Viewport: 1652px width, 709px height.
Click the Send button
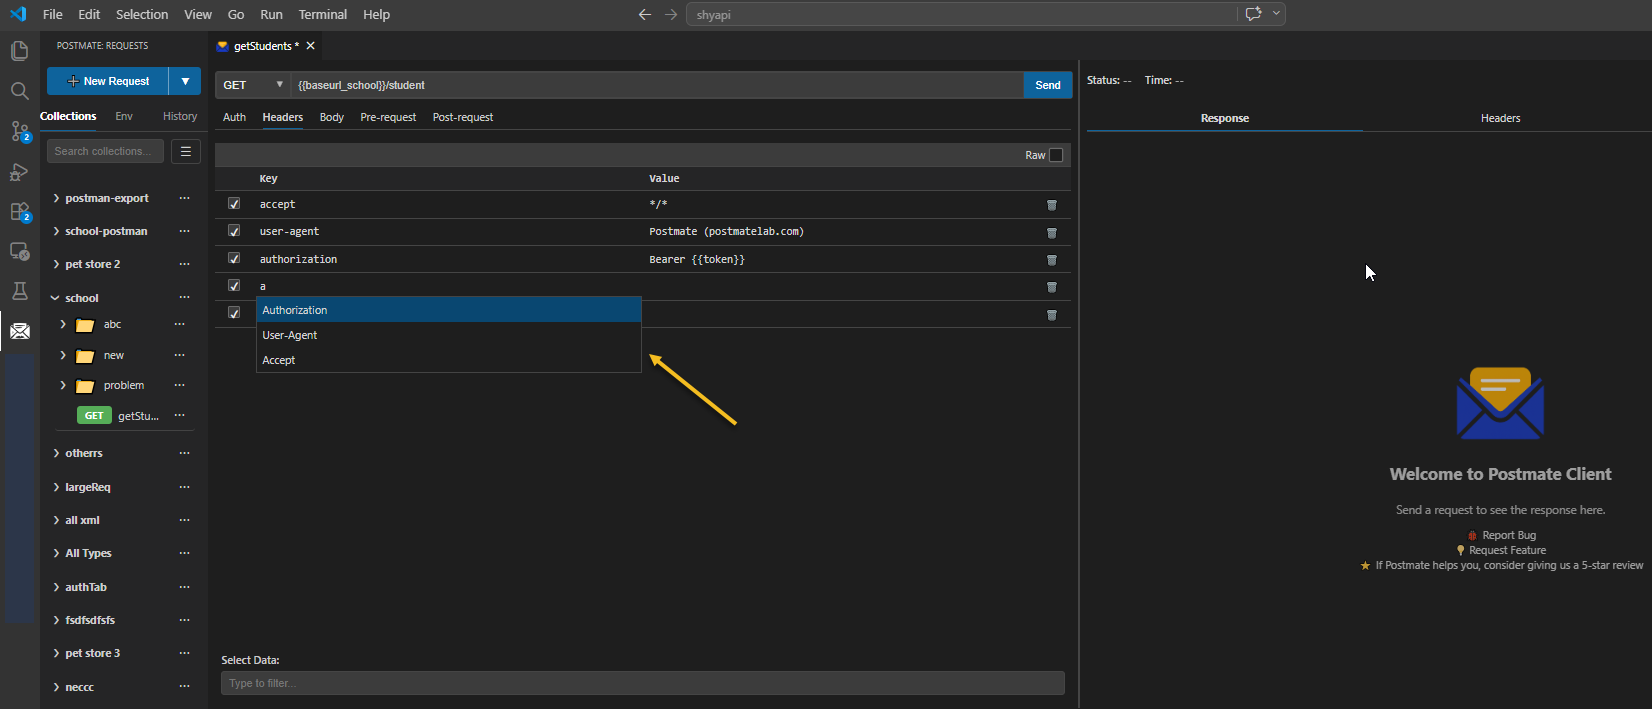[x=1048, y=85]
